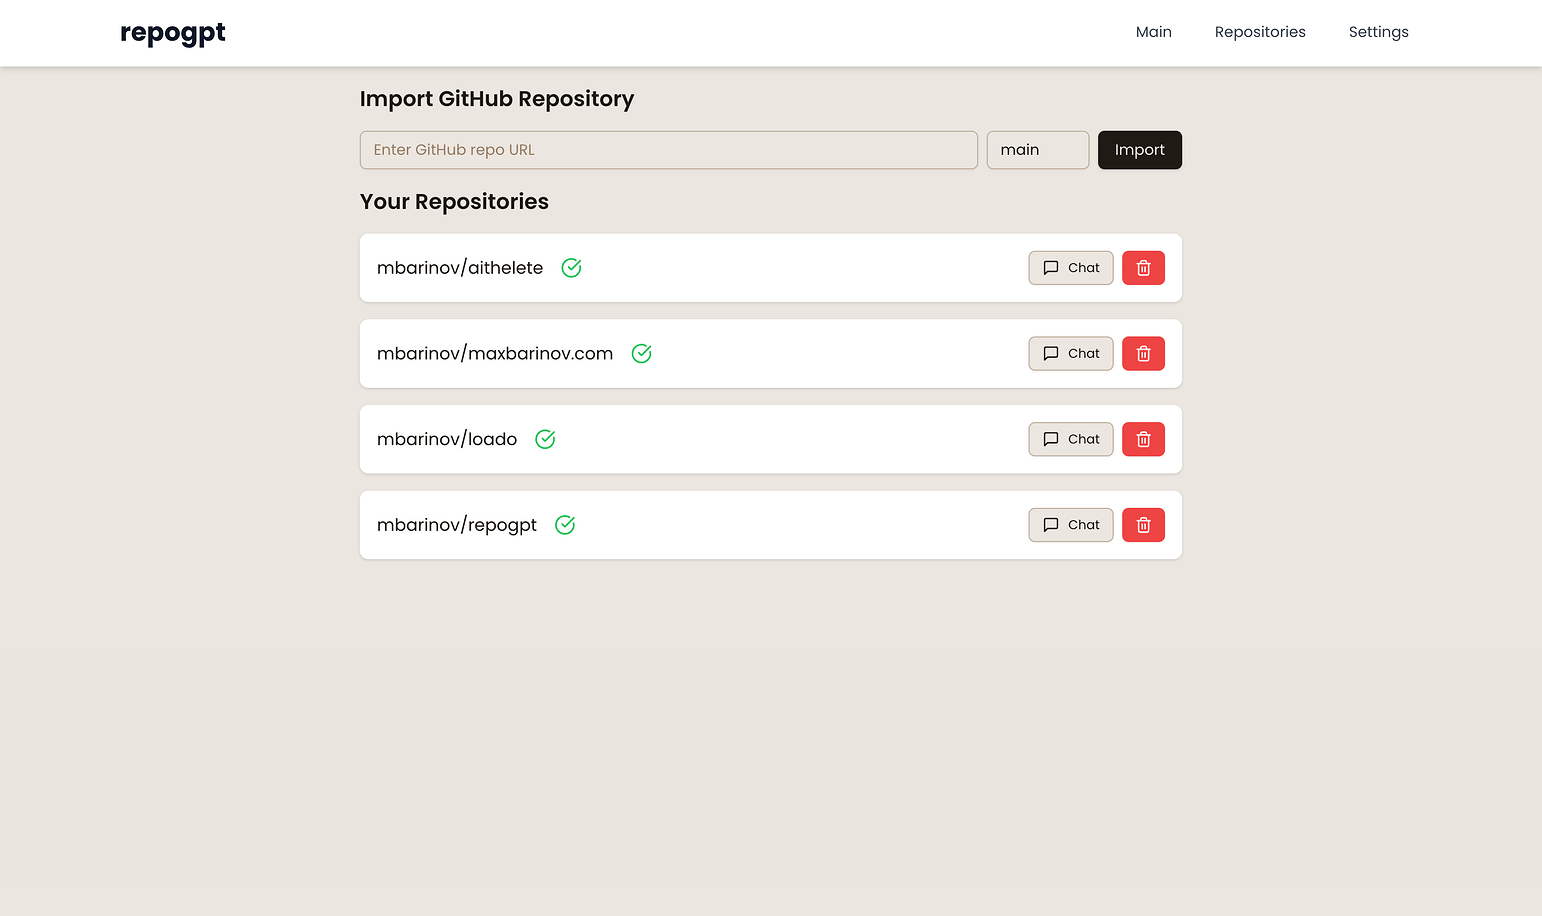Click the green checkmark beside mbarinov/maxbarinov.com
The height and width of the screenshot is (916, 1542).
tap(642, 354)
